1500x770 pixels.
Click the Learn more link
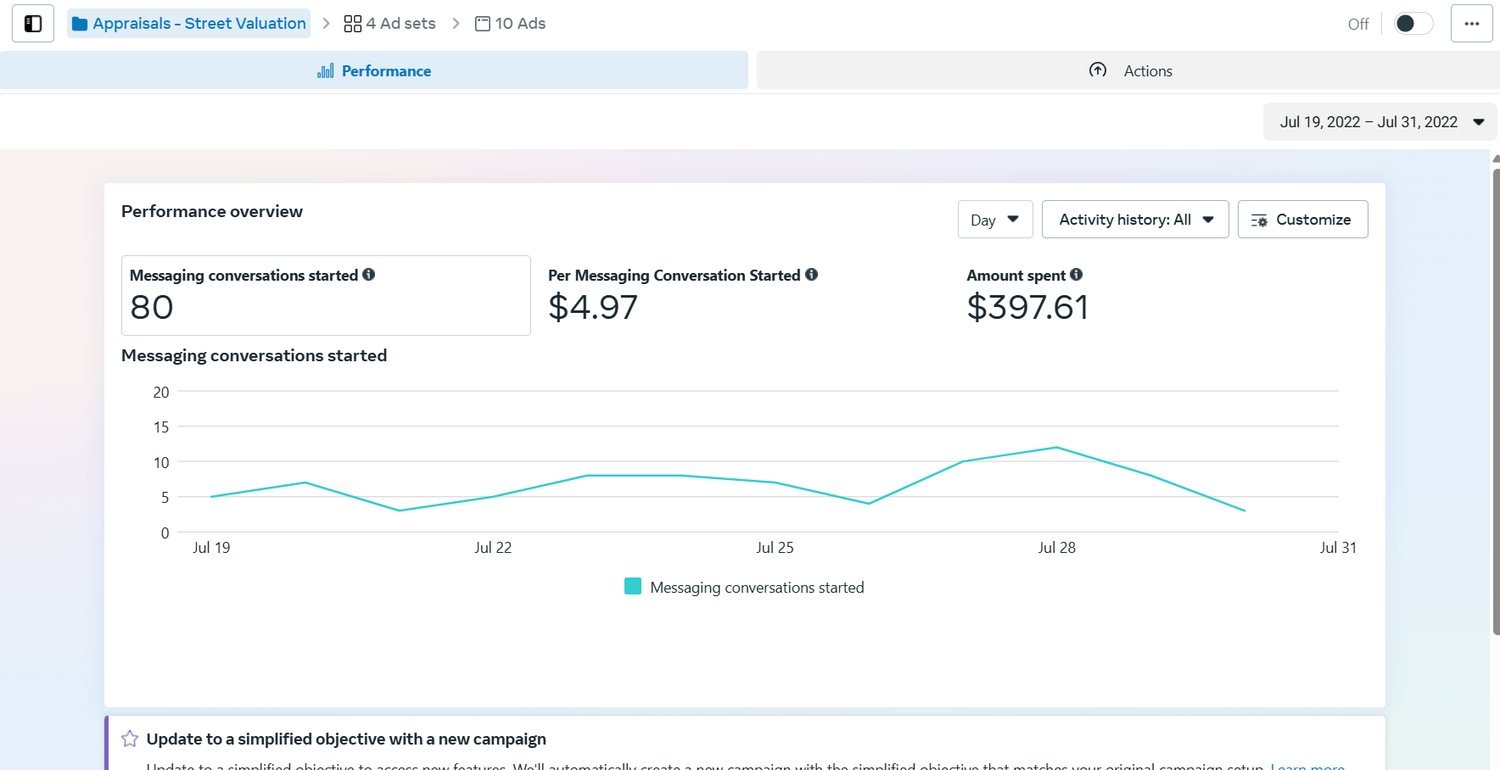click(x=1307, y=766)
